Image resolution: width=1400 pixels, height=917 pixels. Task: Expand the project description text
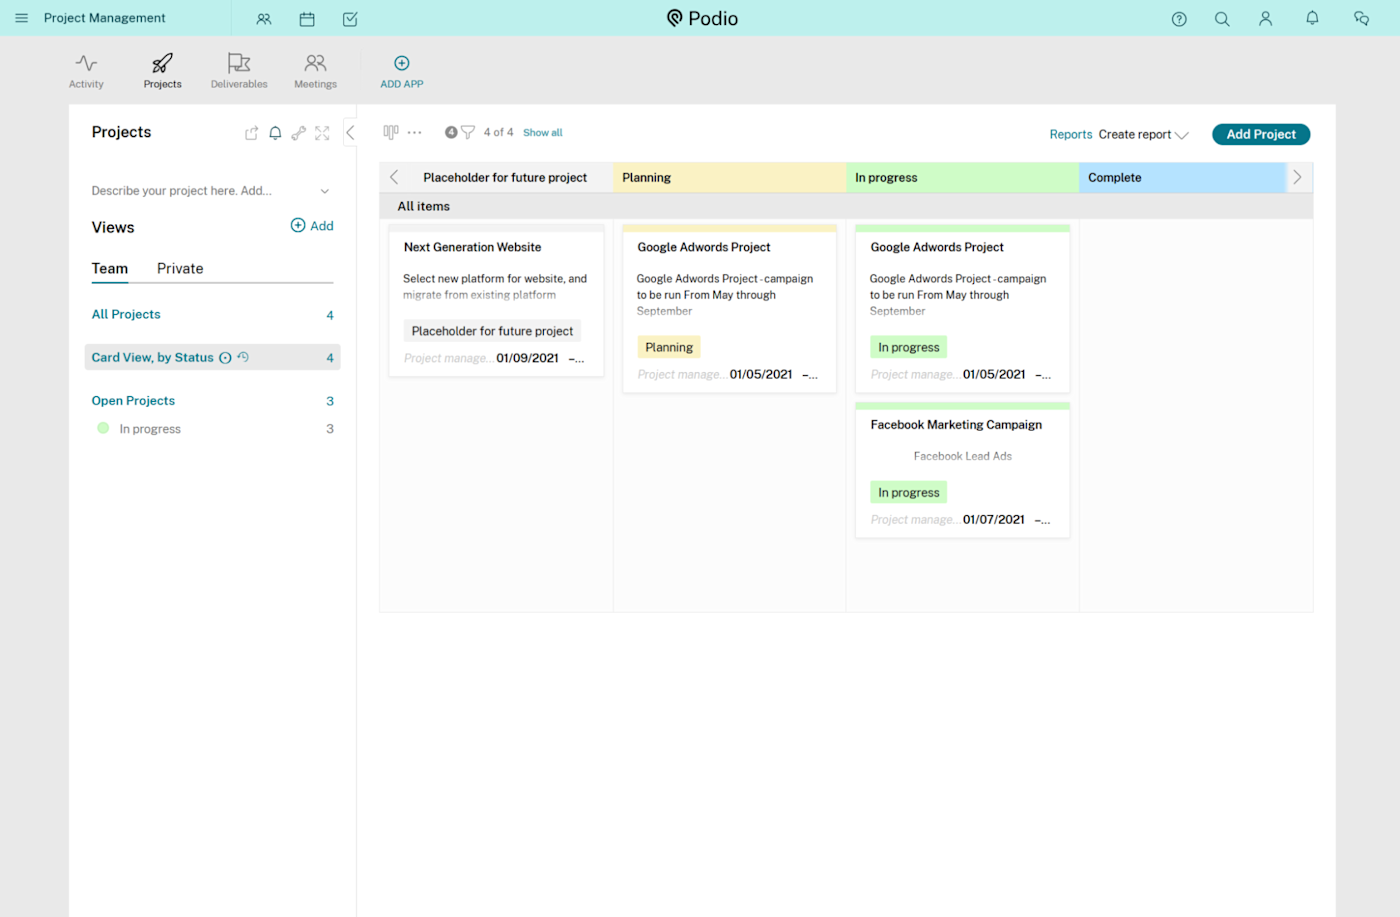coord(325,191)
